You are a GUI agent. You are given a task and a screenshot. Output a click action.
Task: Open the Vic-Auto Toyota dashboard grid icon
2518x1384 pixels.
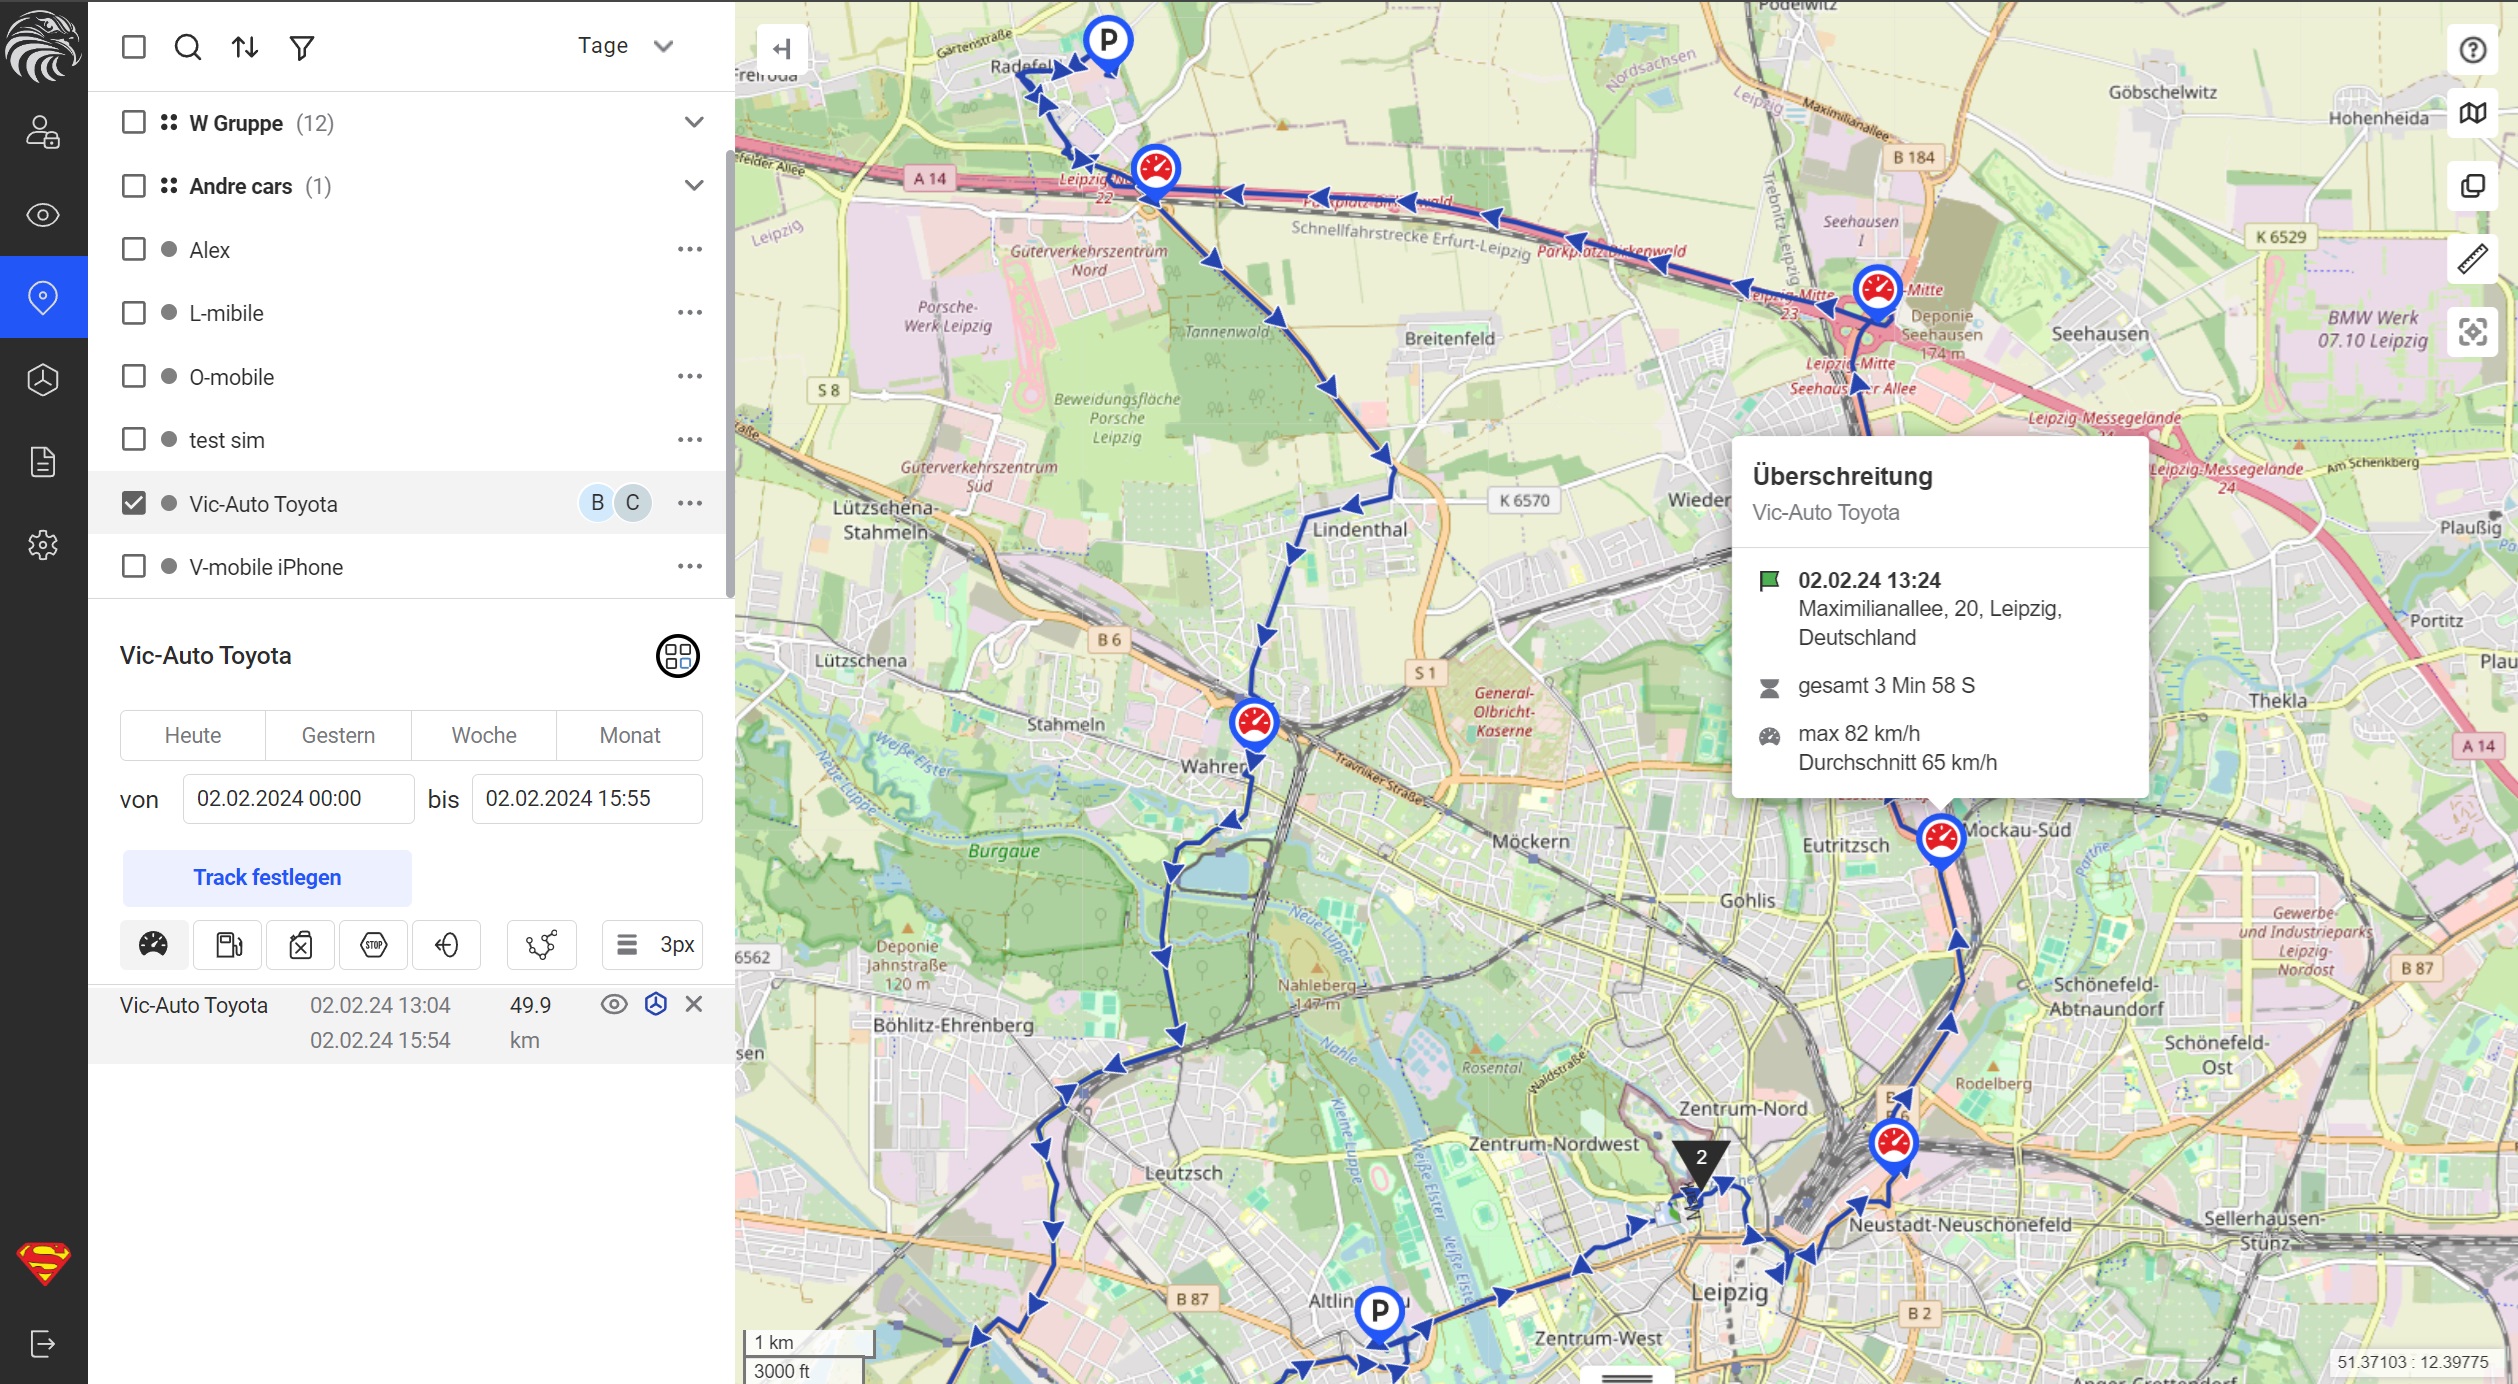pos(677,656)
